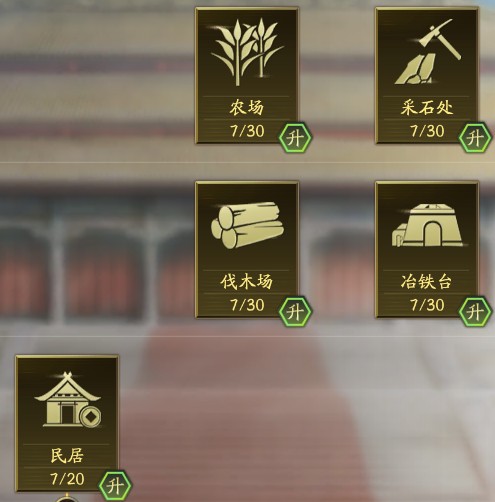Screen dimensions: 495x502
Task: Click the 7/30 level text on 冶铁台
Action: (x=427, y=305)
